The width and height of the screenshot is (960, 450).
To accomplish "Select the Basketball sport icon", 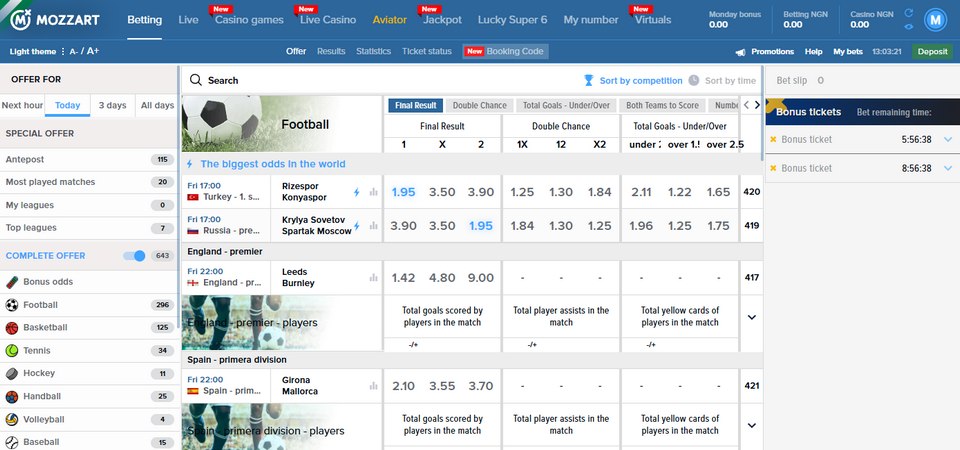I will [x=12, y=328].
